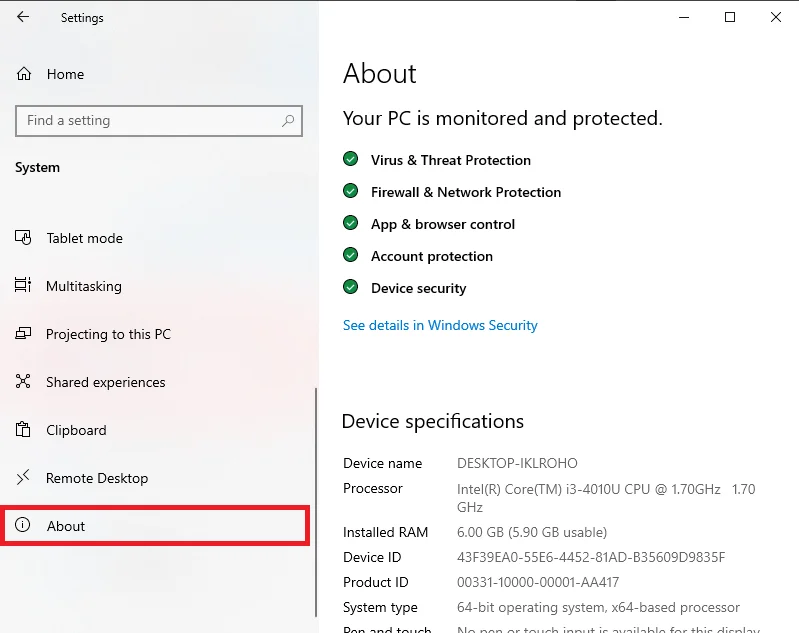Click the back arrow in Settings

point(23,17)
